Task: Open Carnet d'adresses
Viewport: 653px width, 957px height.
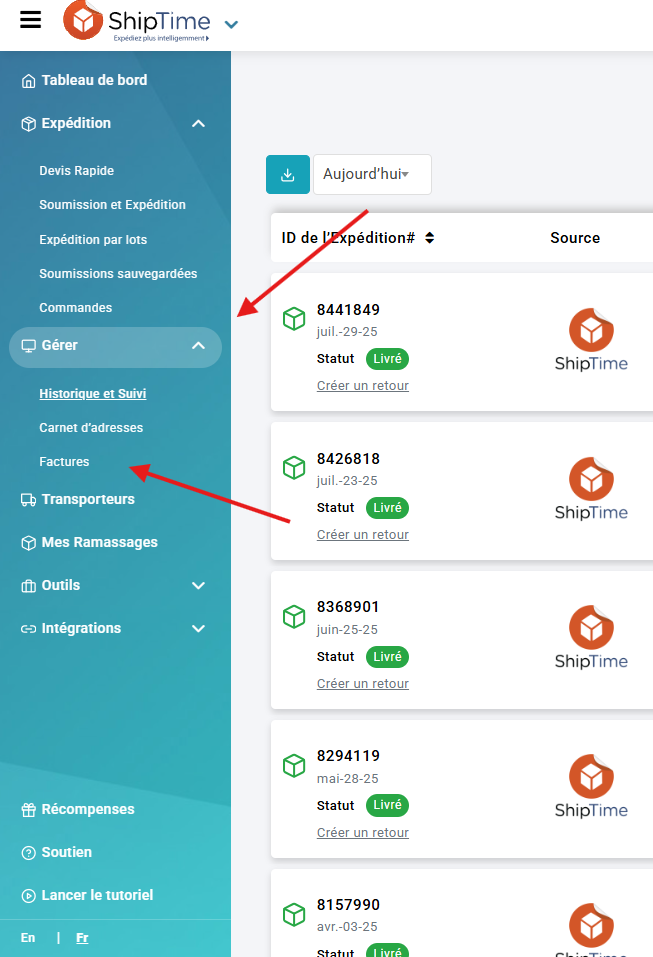Action: tap(91, 427)
